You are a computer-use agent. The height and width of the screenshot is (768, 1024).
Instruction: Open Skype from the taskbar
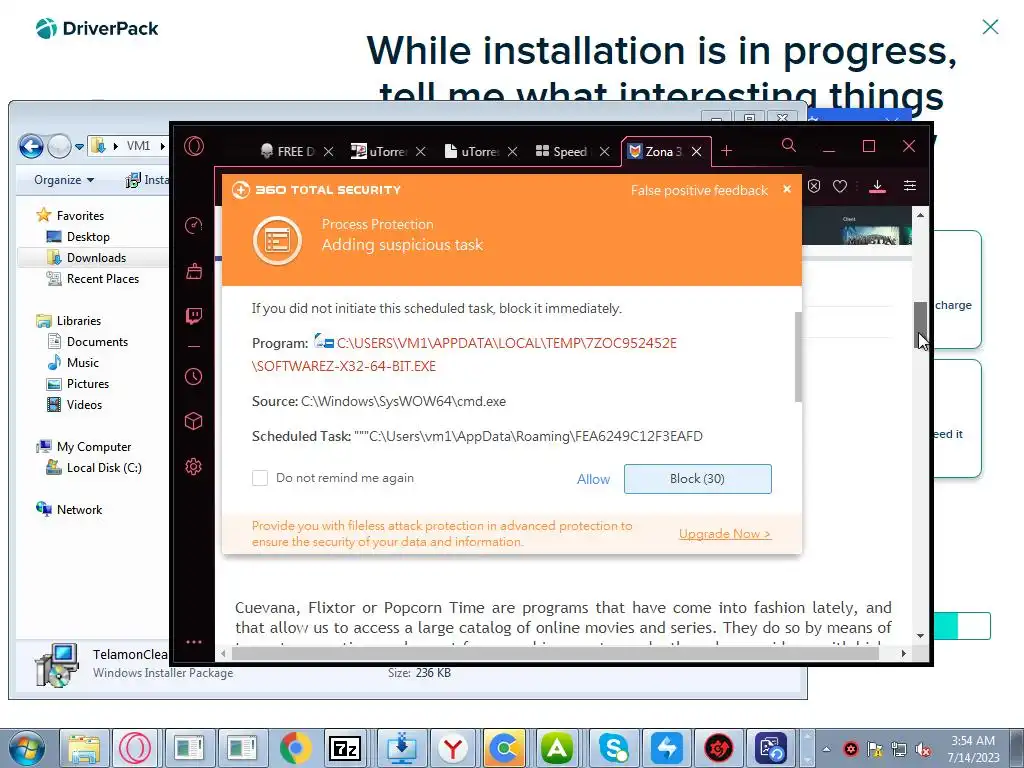click(x=613, y=748)
